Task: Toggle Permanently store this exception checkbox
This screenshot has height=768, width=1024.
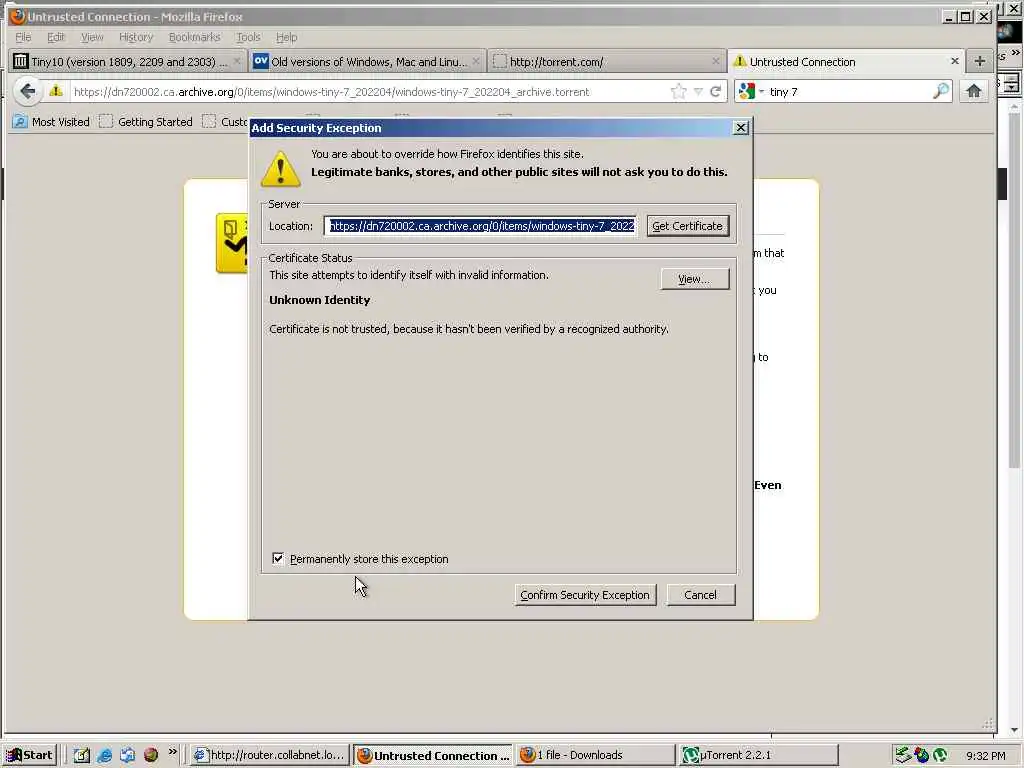Action: pos(278,558)
